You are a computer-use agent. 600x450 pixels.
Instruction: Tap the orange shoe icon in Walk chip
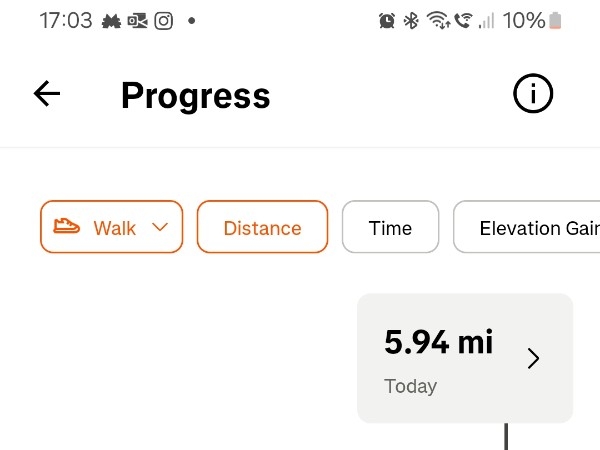pos(66,226)
